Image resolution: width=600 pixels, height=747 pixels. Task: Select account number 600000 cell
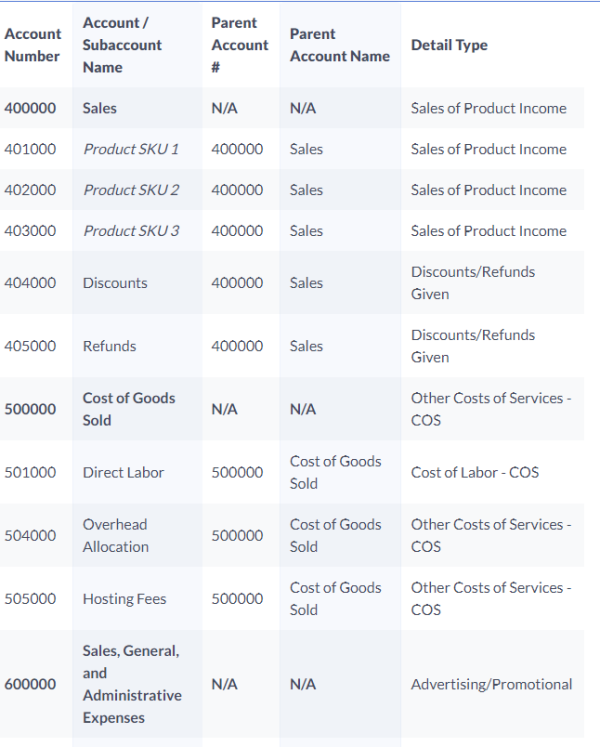coord(30,684)
